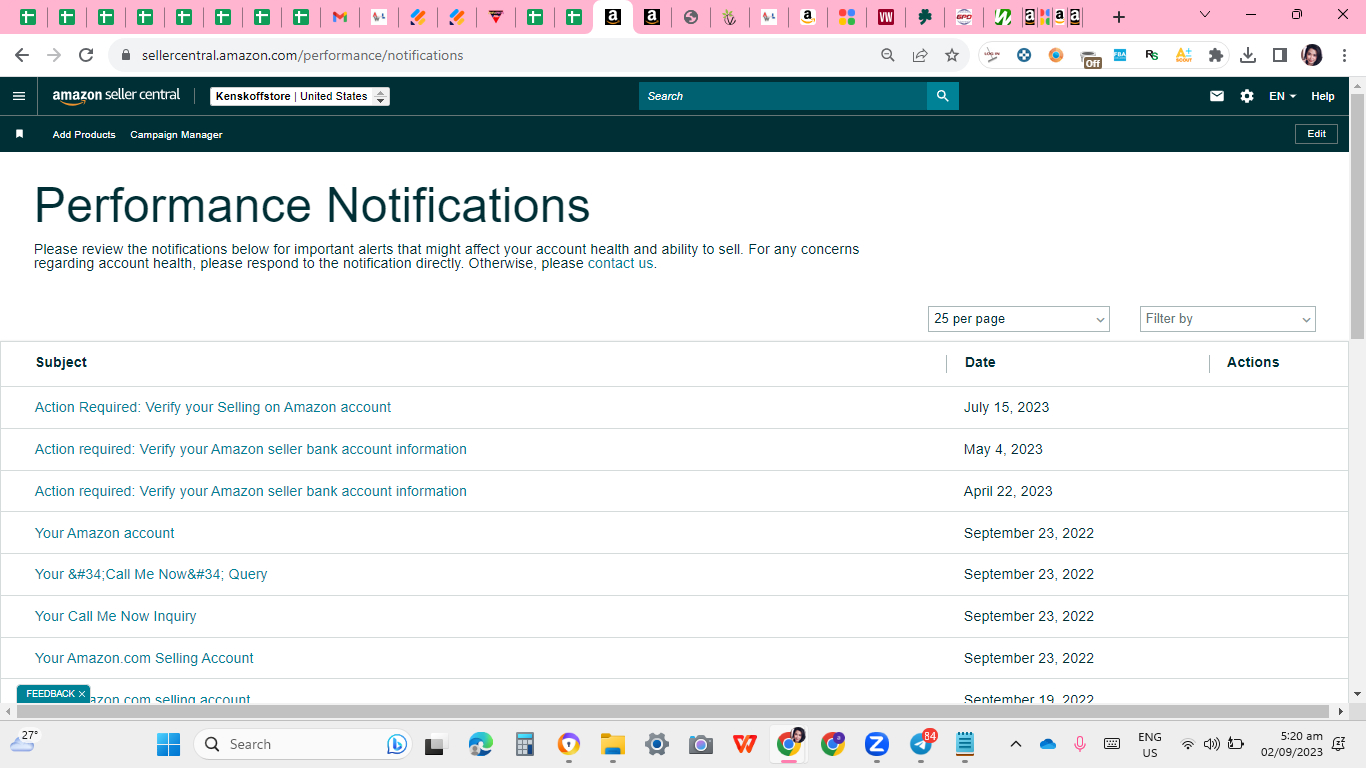Viewport: 1366px width, 768px height.
Task: Switch to the green shamrock browser tab
Action: 925,17
